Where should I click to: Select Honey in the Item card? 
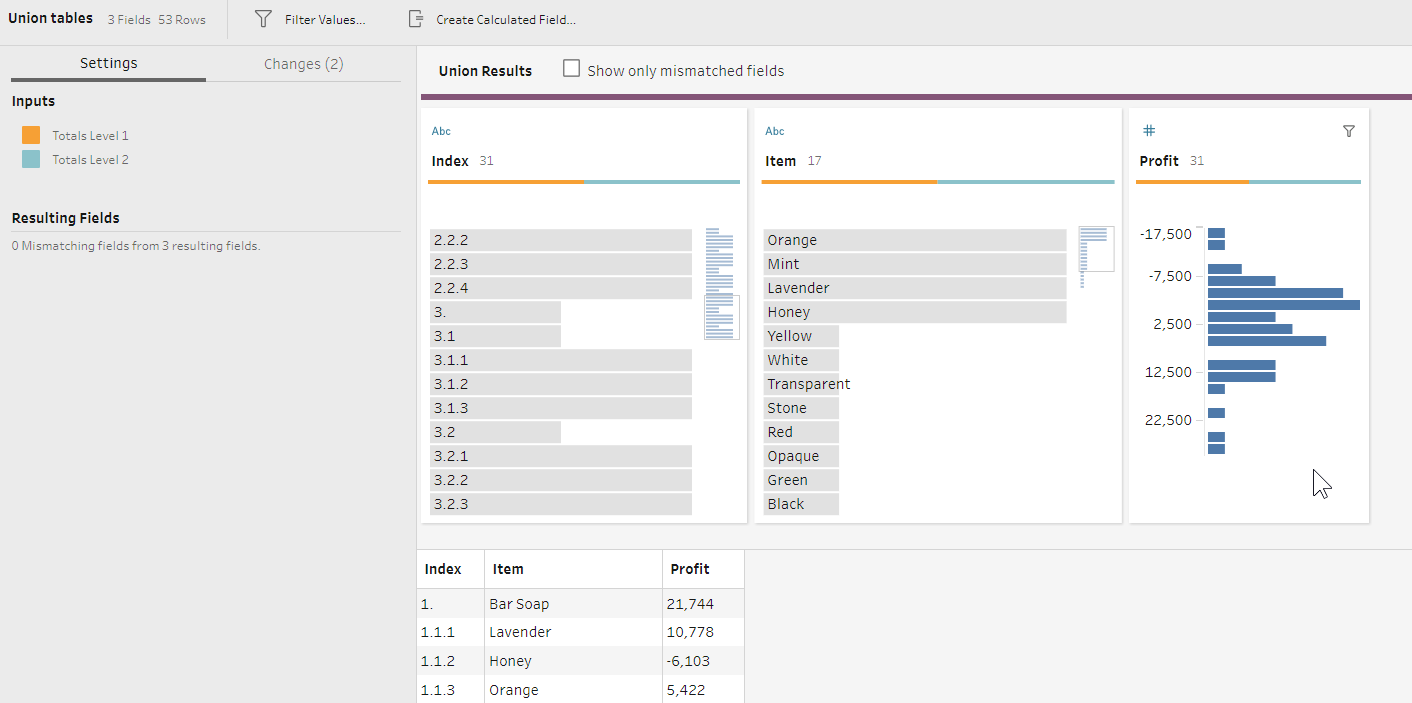pyautogui.click(x=915, y=312)
